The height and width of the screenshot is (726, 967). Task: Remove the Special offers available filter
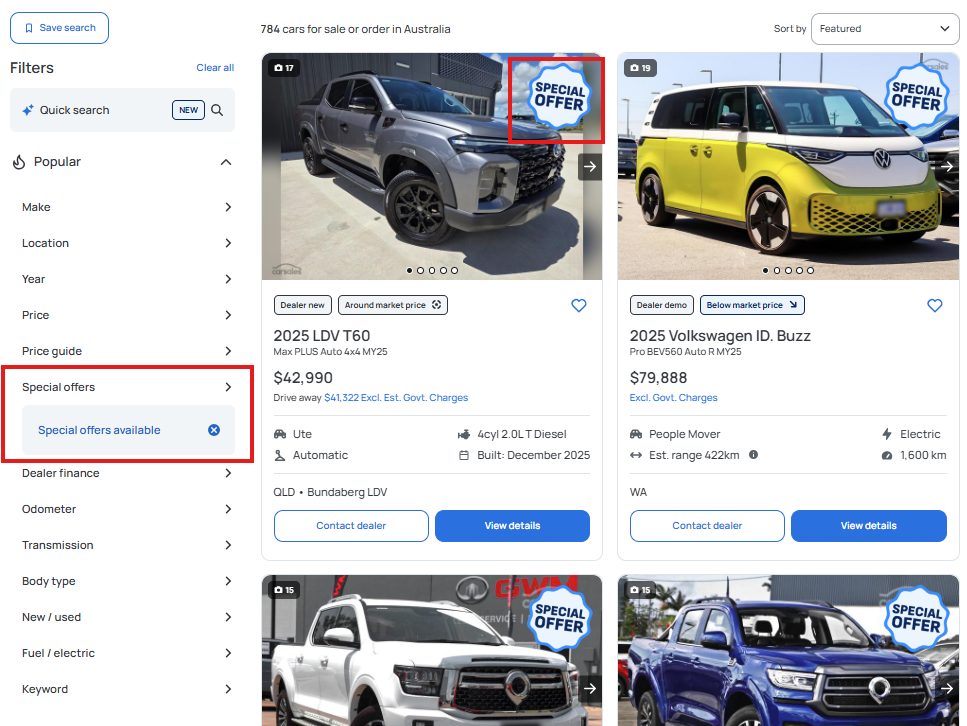pyautogui.click(x=213, y=430)
